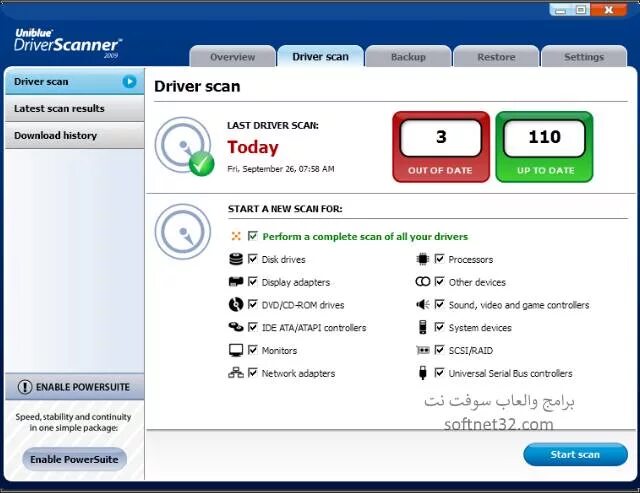Click the exclamation icon beside Enable PowerSuite
The image size is (640, 493).
point(25,386)
